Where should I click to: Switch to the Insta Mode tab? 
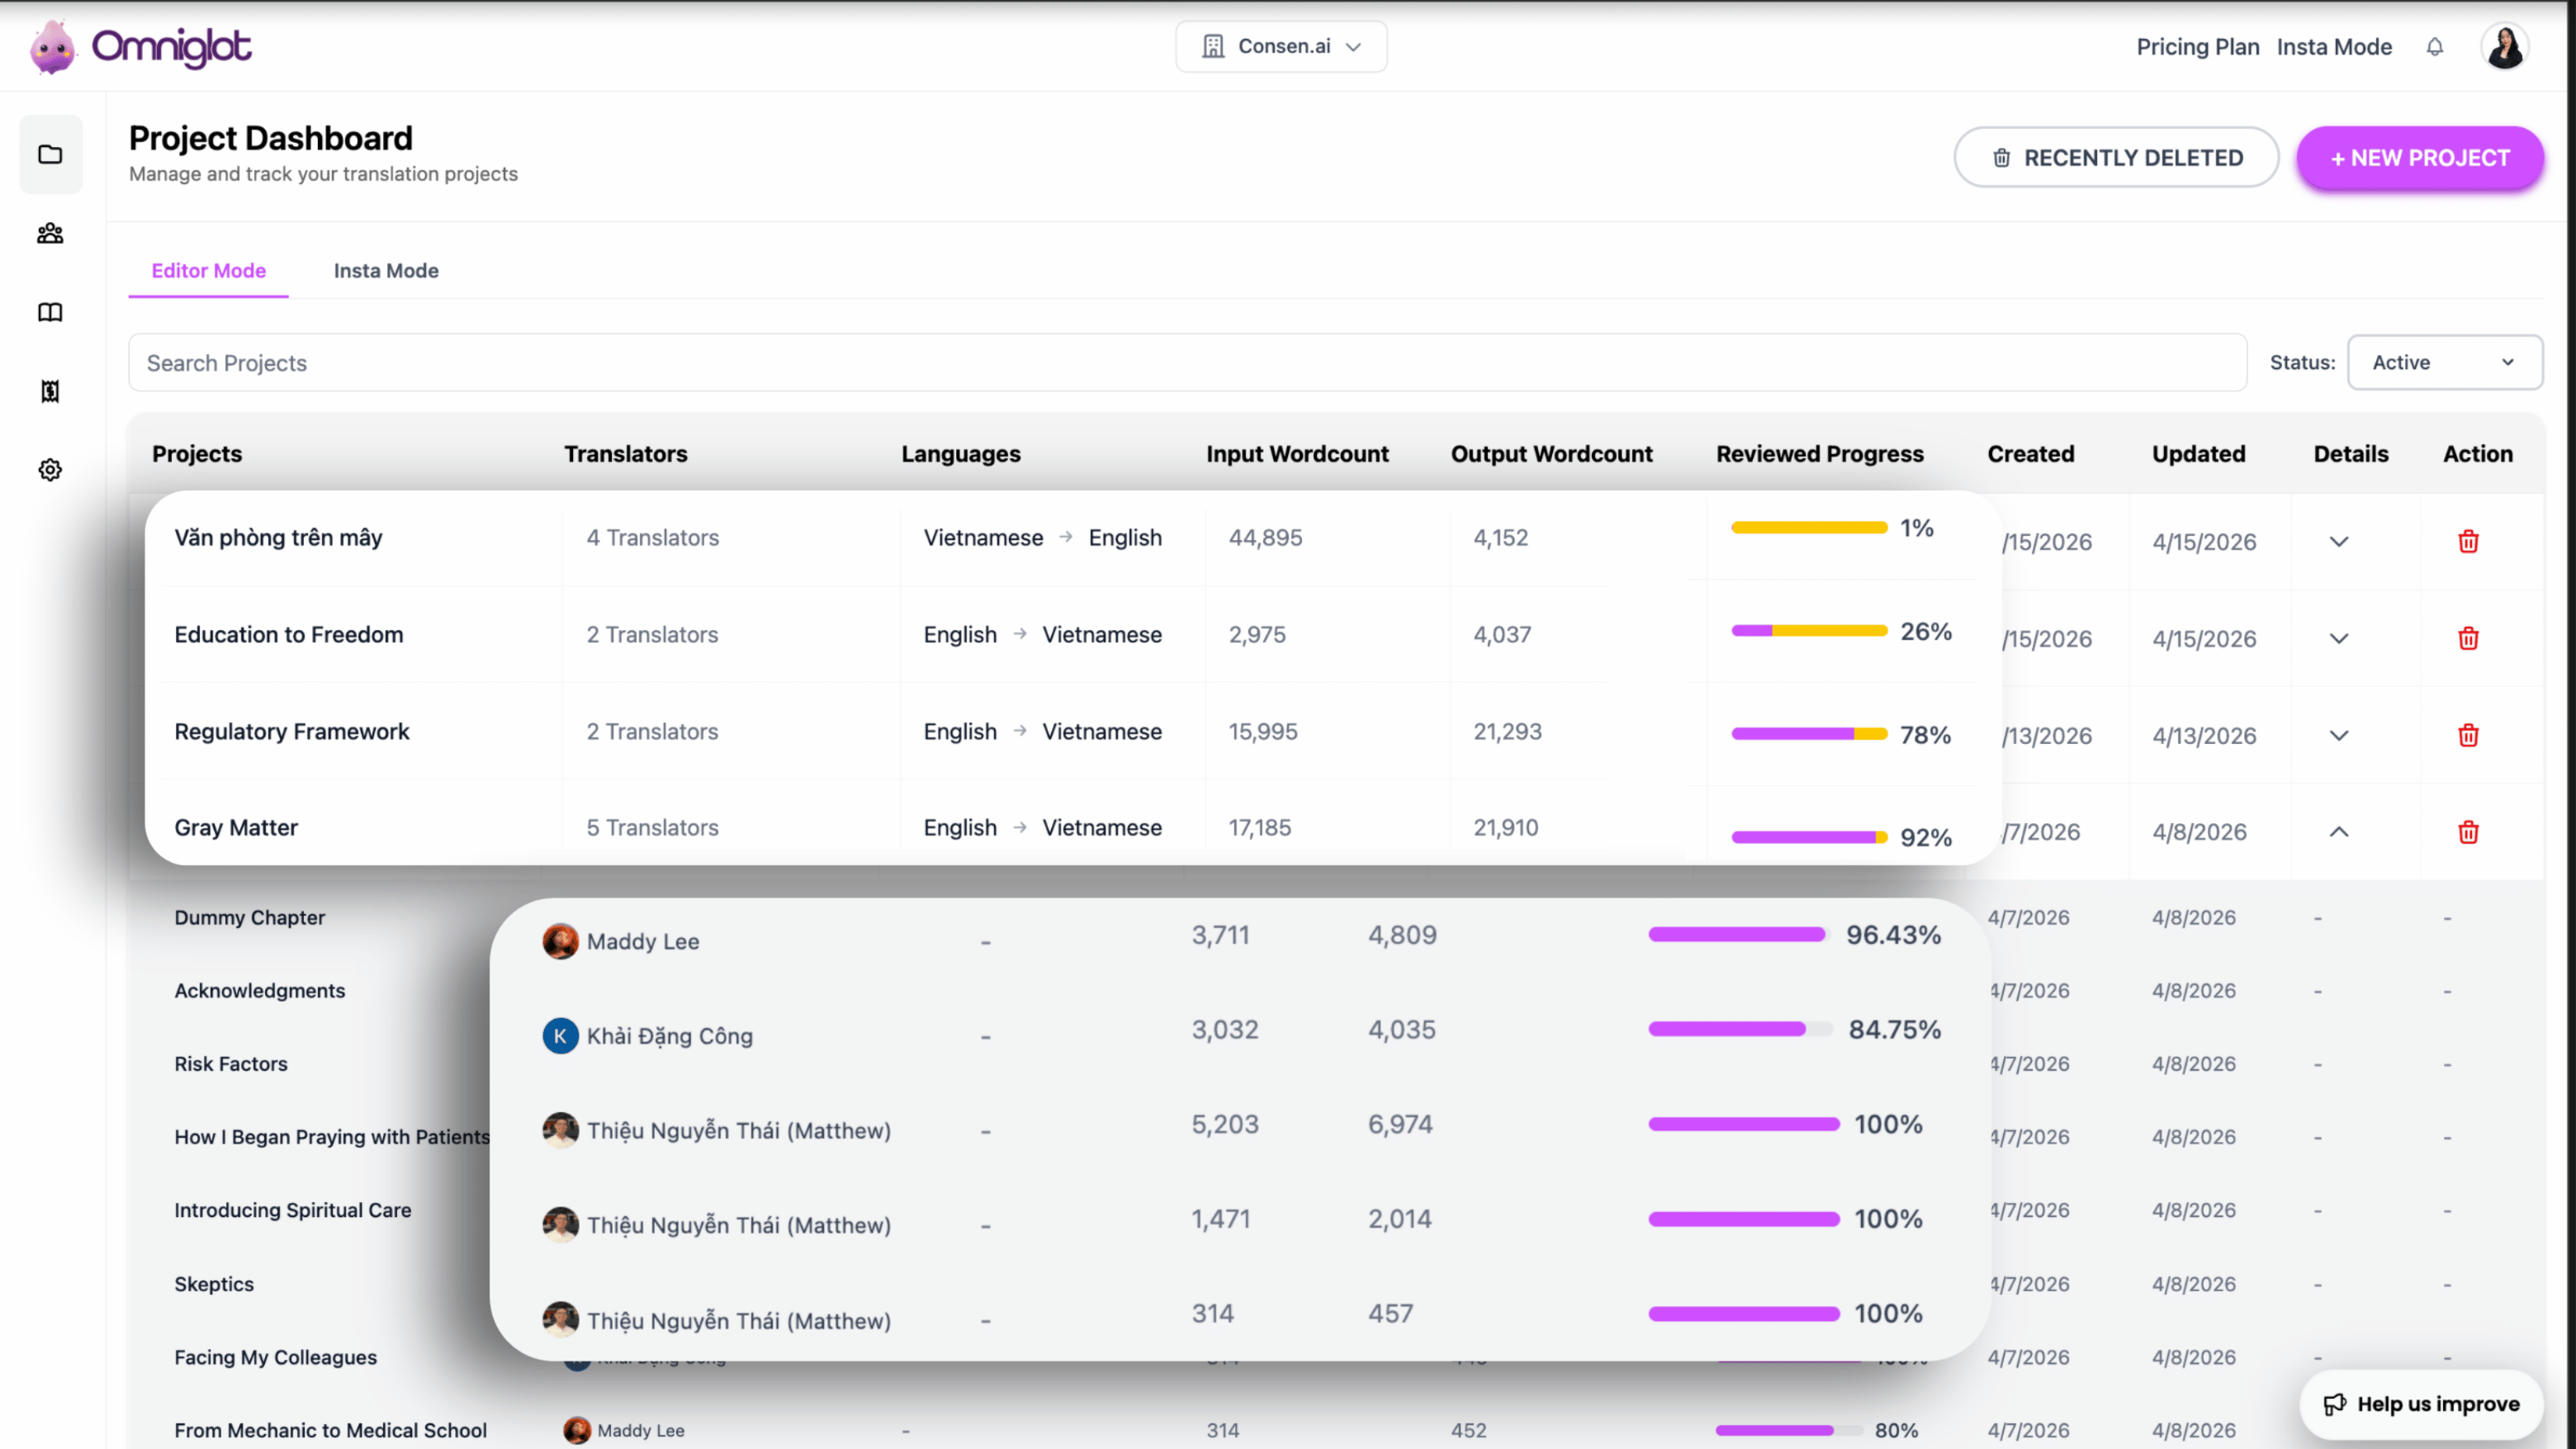386,270
